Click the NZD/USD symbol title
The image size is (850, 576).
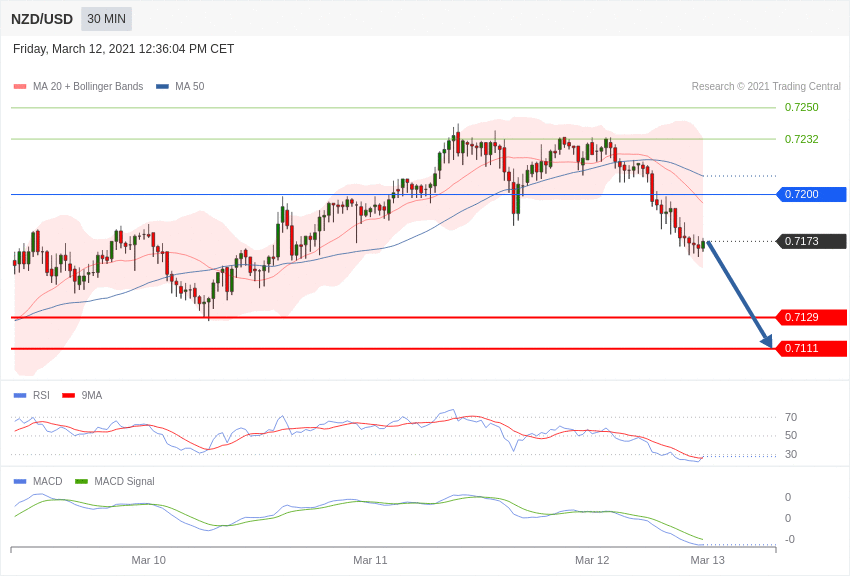pyautogui.click(x=42, y=19)
